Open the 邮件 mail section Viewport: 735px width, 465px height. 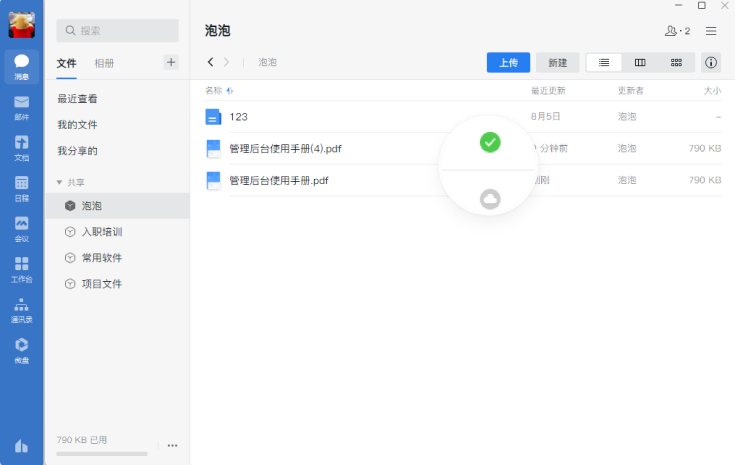point(21,107)
